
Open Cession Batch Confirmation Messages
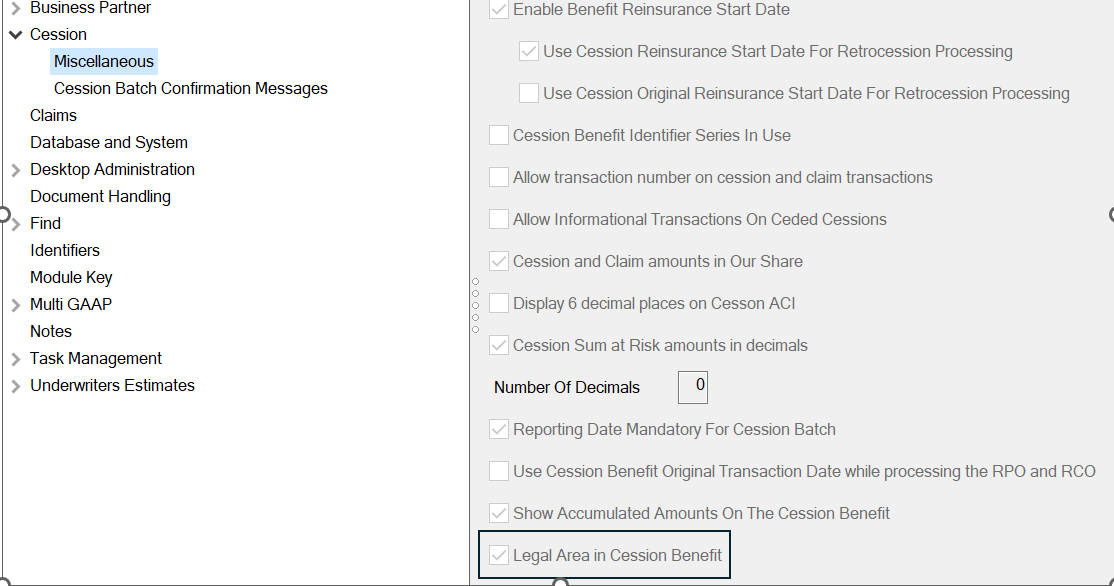(x=191, y=89)
